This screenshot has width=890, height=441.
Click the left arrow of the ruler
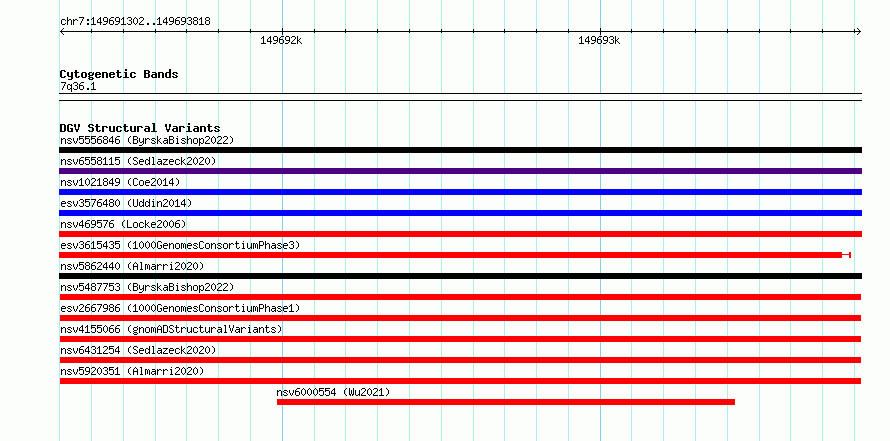(62, 31)
